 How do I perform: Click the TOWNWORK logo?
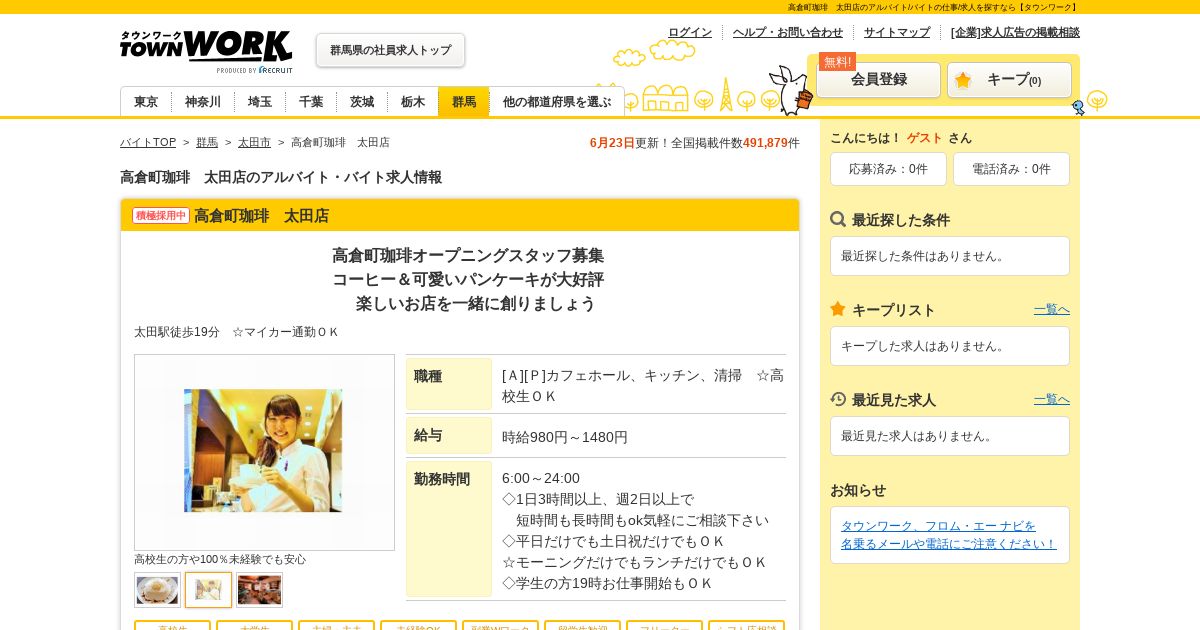[206, 51]
